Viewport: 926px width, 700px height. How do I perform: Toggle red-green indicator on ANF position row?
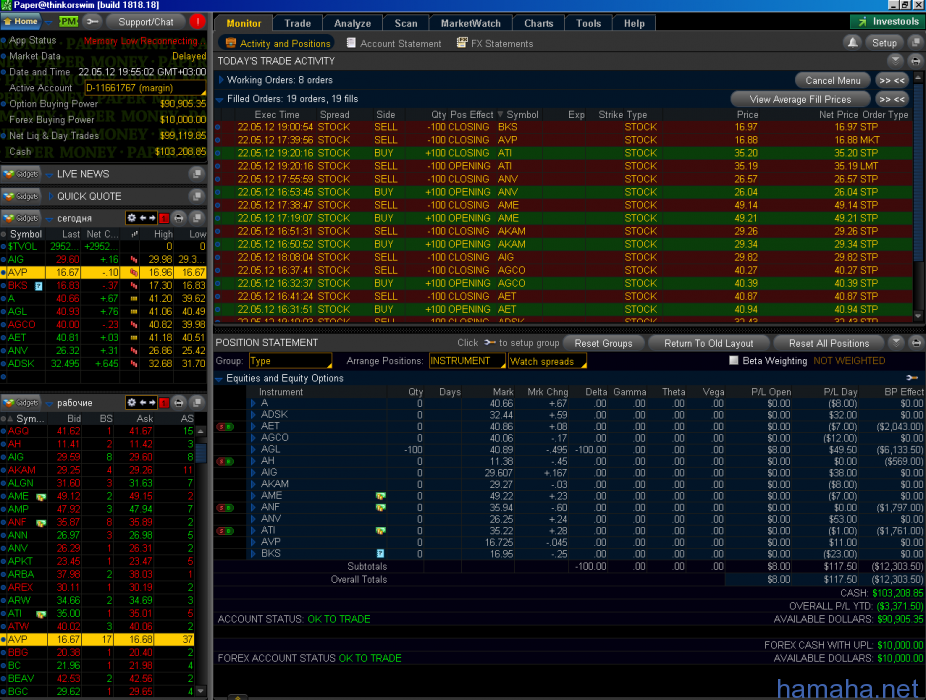[226, 507]
